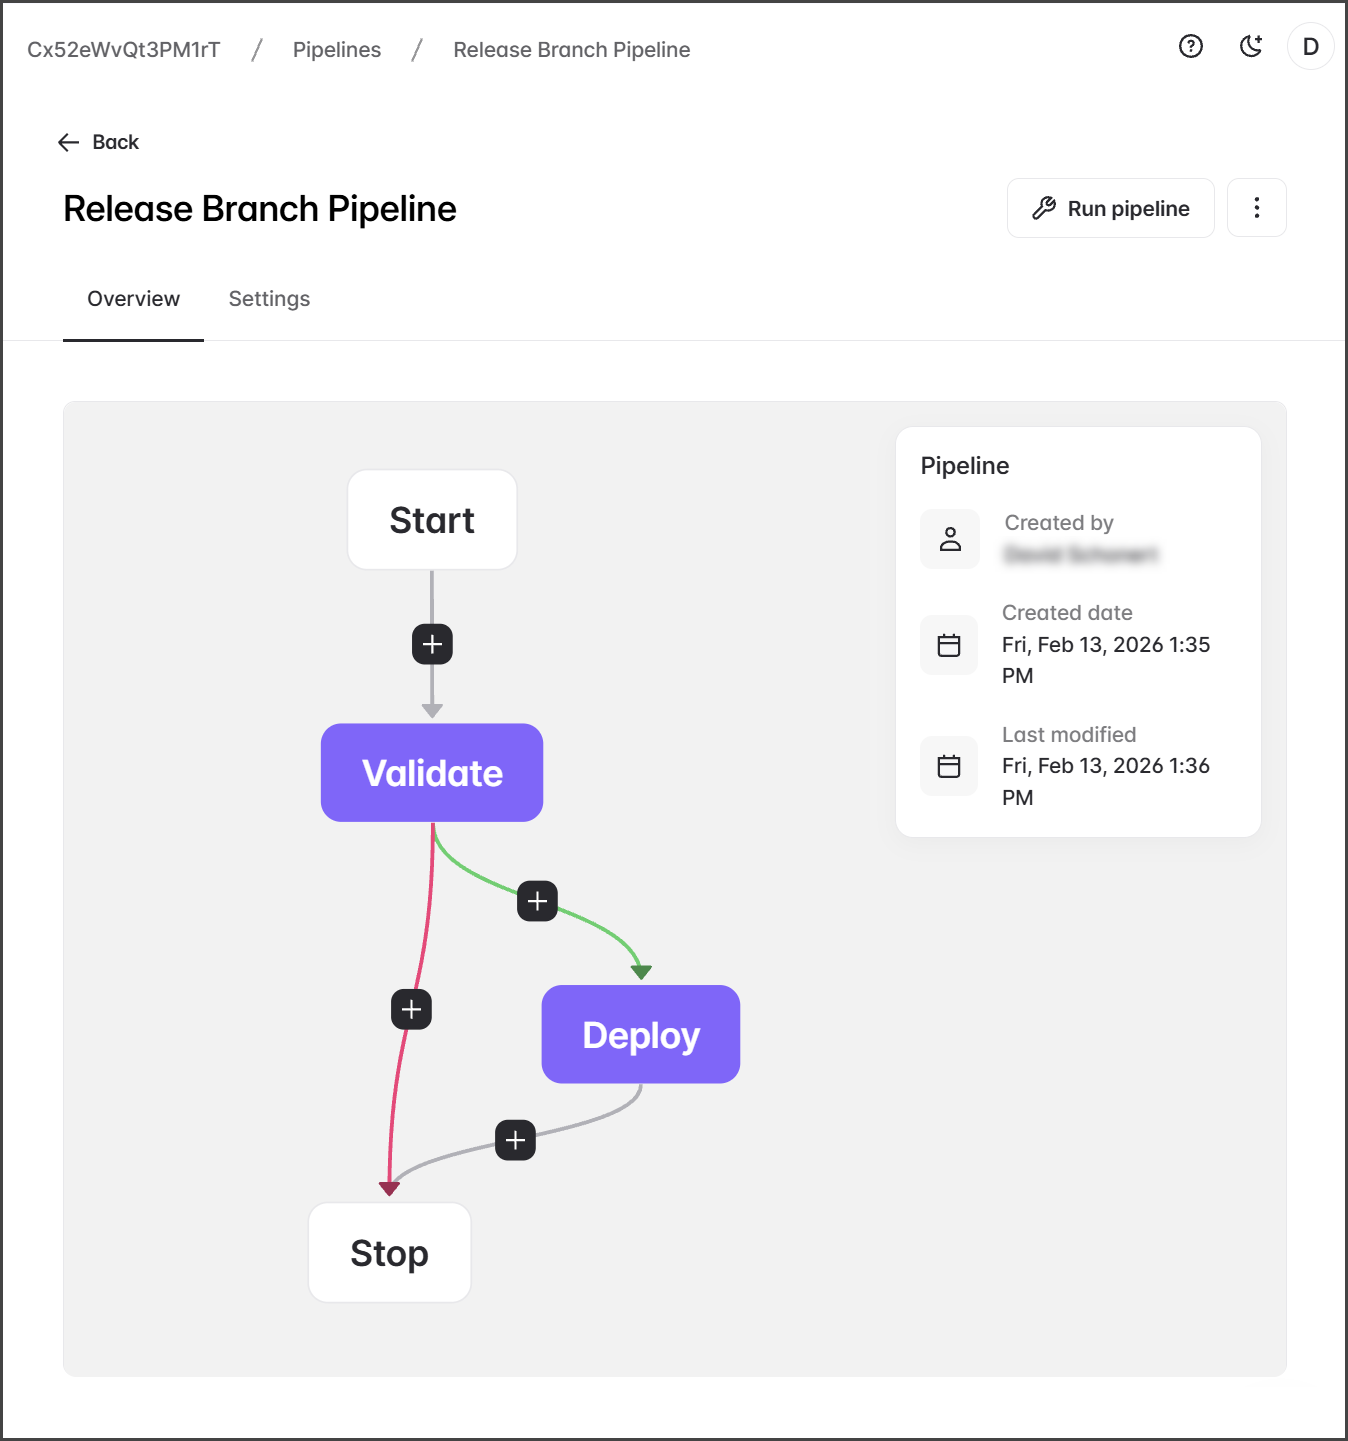1348x1441 pixels.
Task: Click the Last modified calendar icon
Action: point(949,766)
